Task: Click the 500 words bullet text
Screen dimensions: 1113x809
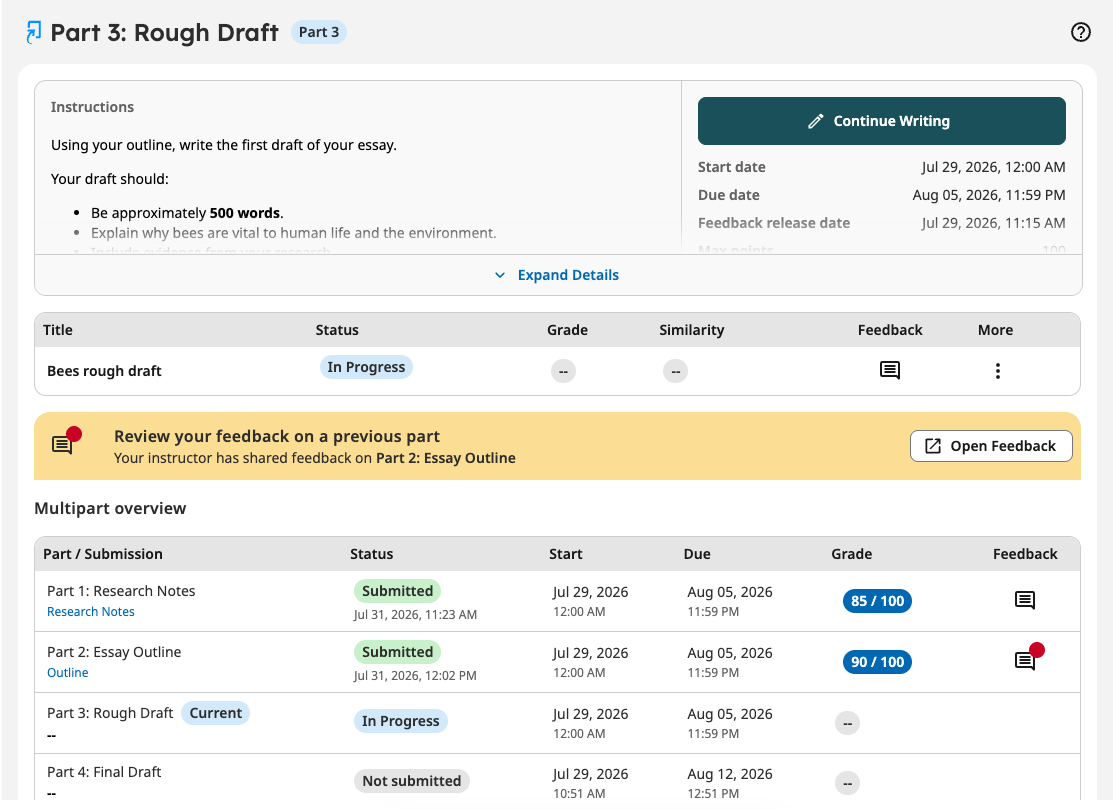Action: point(187,214)
